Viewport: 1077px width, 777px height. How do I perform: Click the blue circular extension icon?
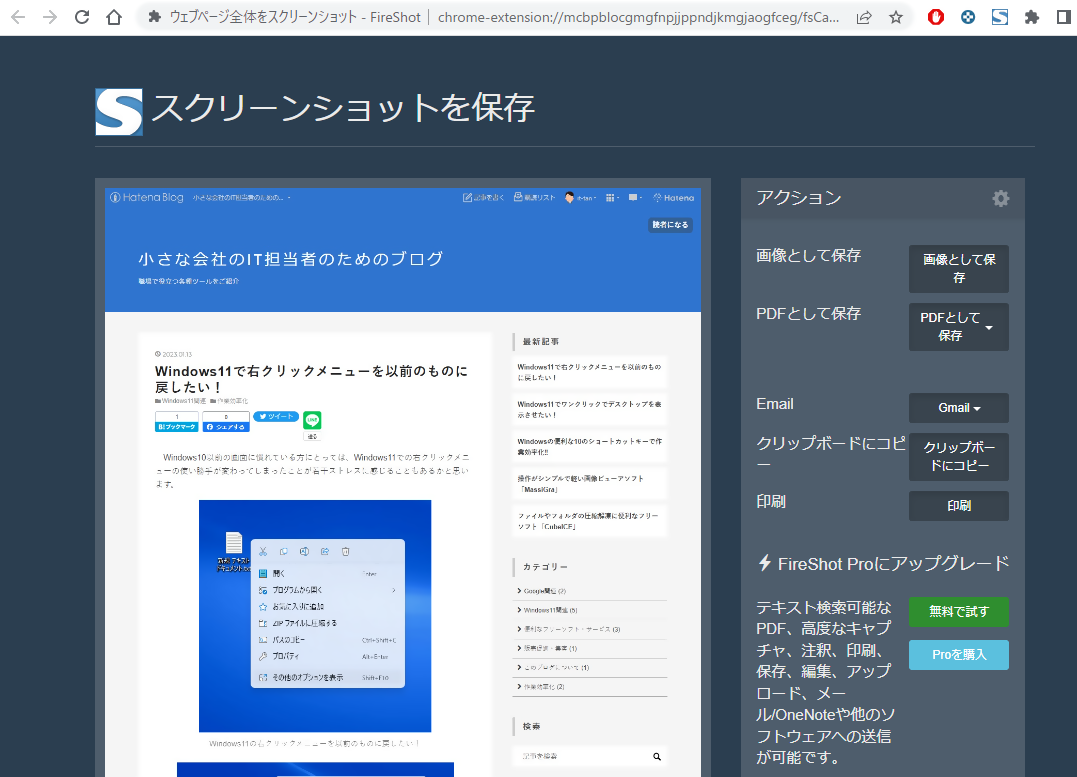[x=967, y=17]
